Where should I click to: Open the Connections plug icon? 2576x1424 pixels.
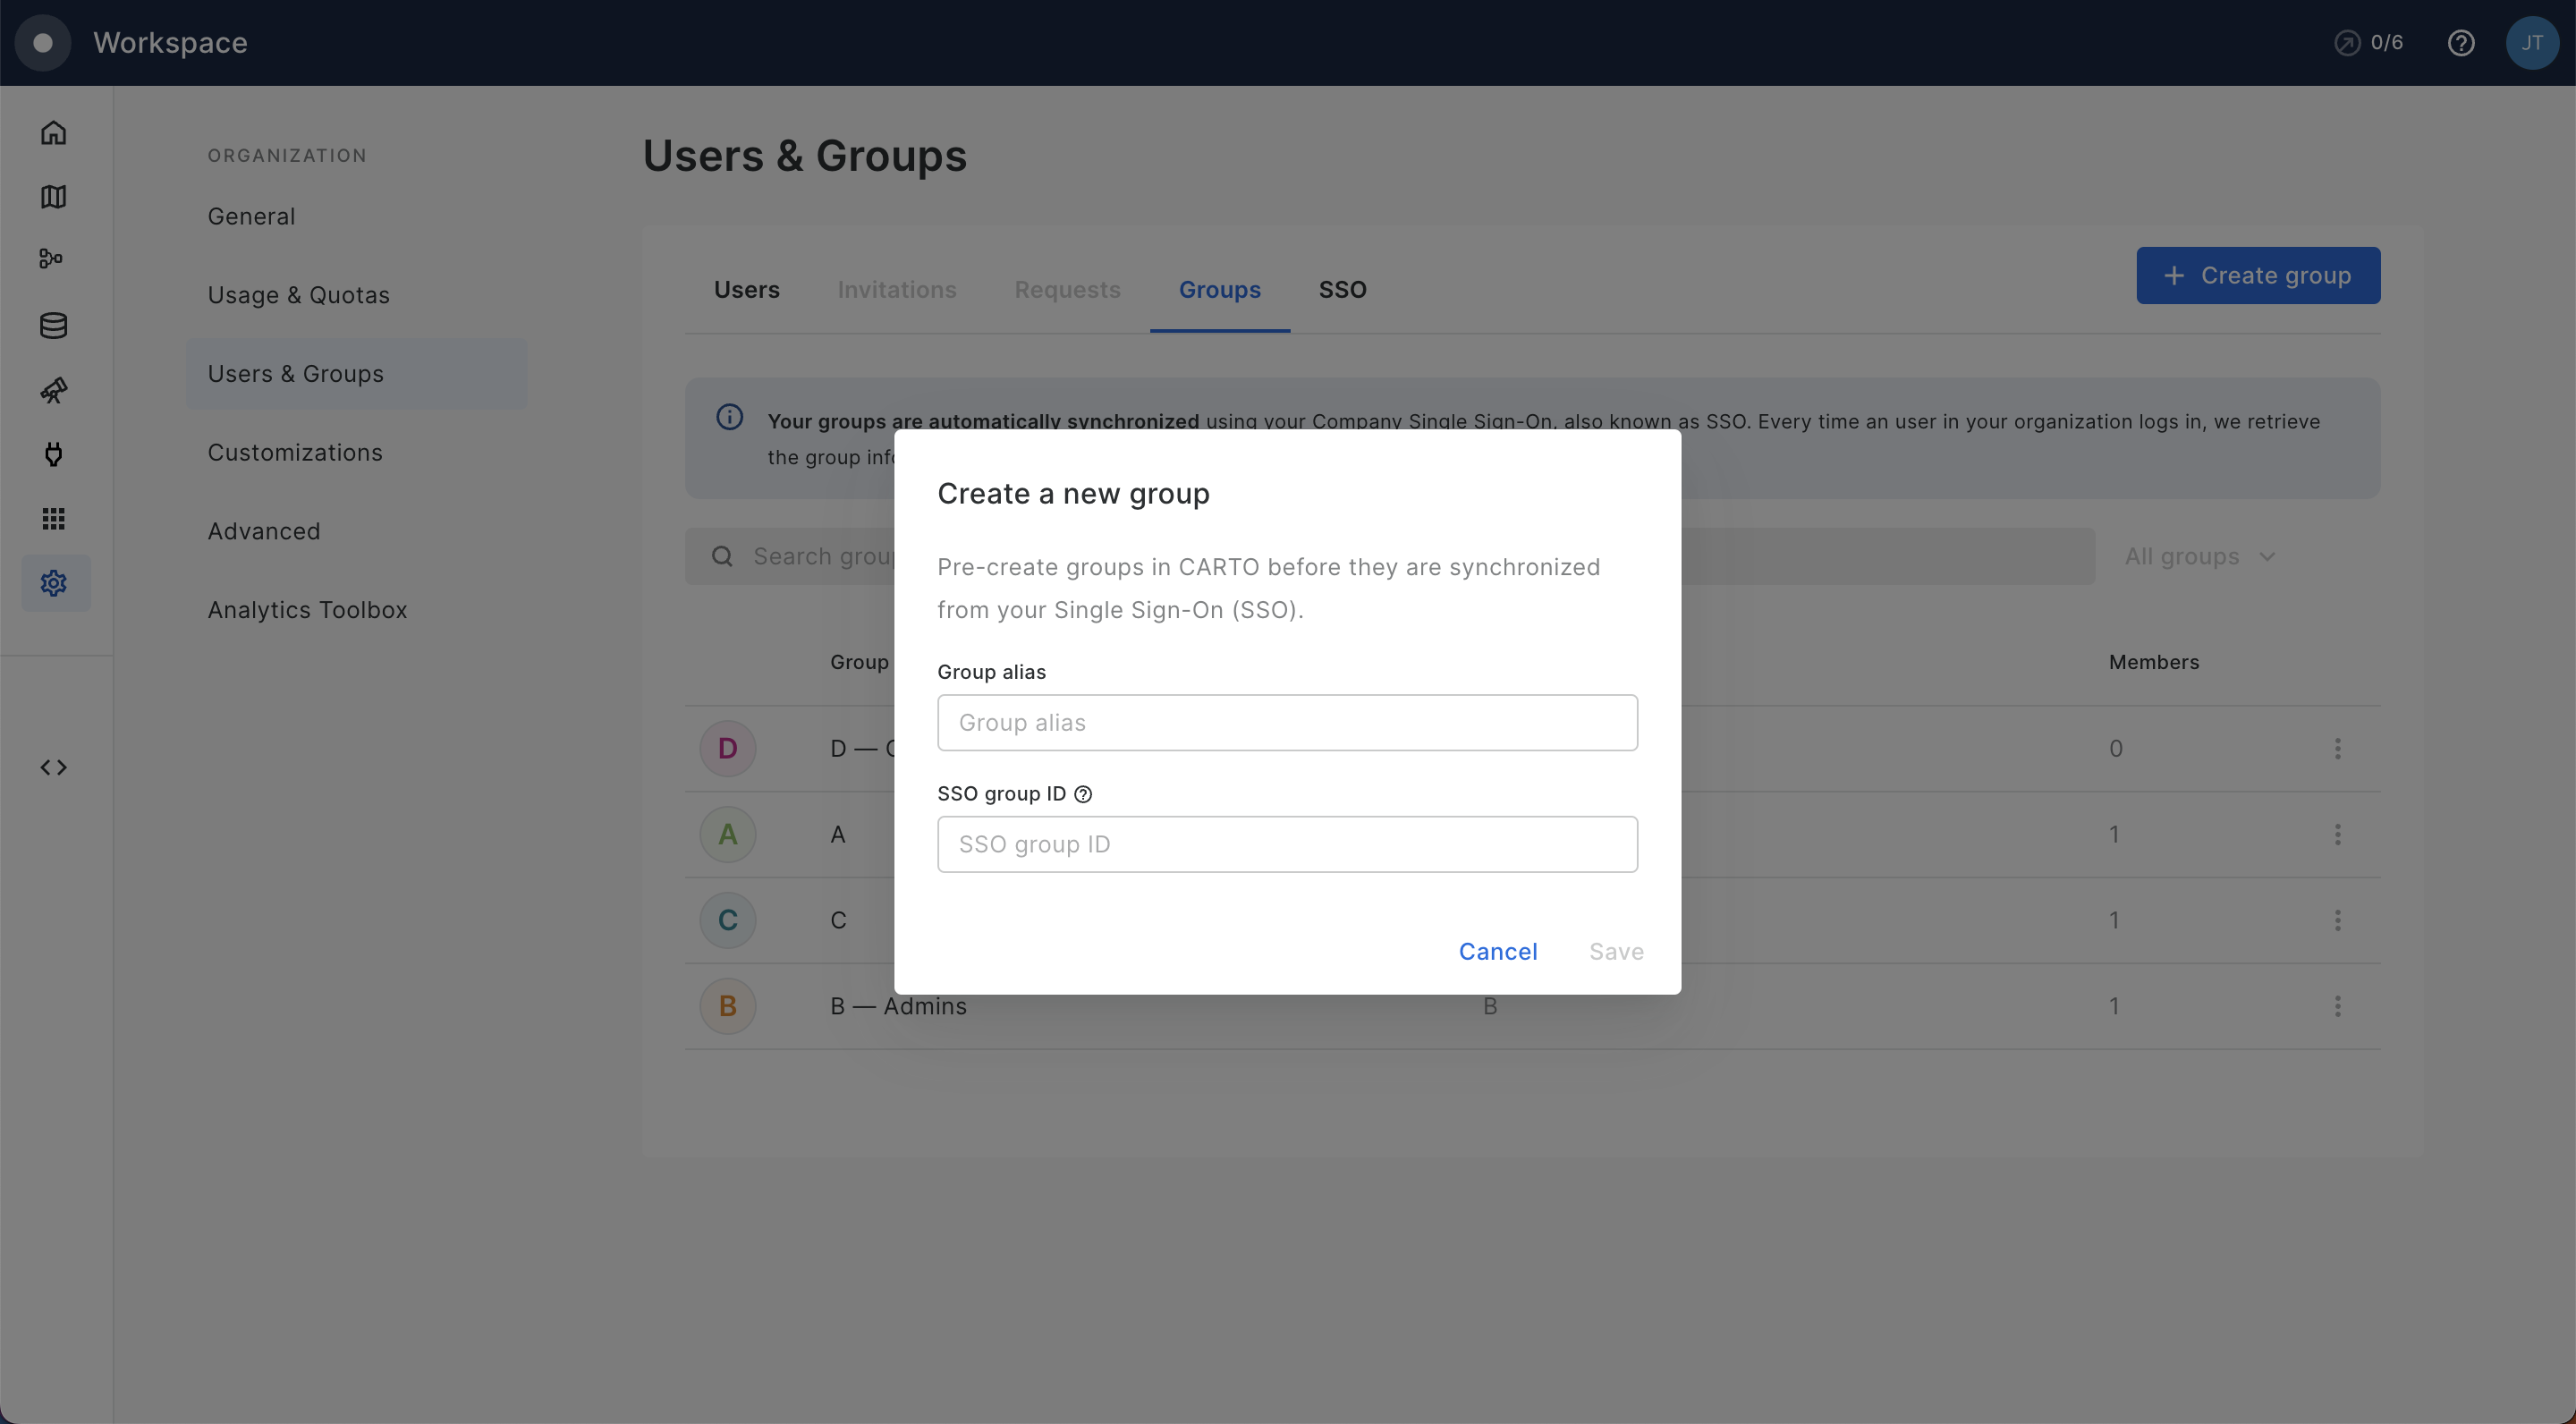pyautogui.click(x=54, y=455)
